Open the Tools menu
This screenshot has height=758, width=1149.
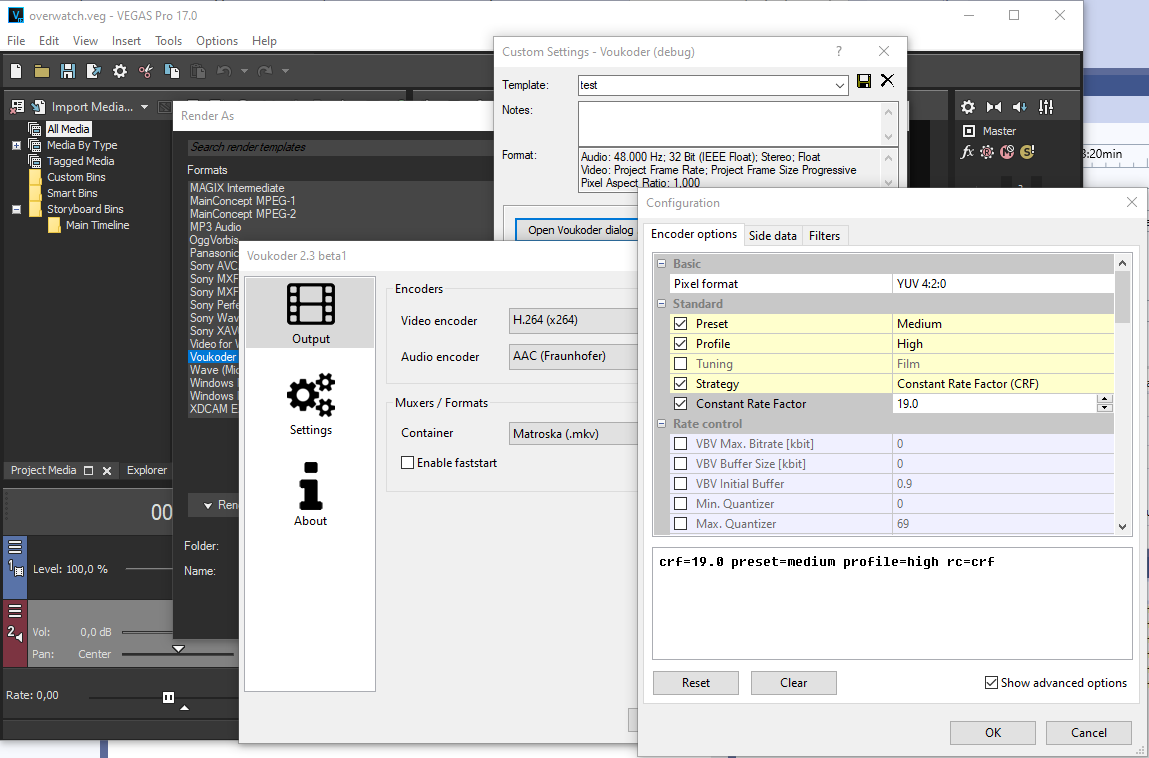(168, 41)
